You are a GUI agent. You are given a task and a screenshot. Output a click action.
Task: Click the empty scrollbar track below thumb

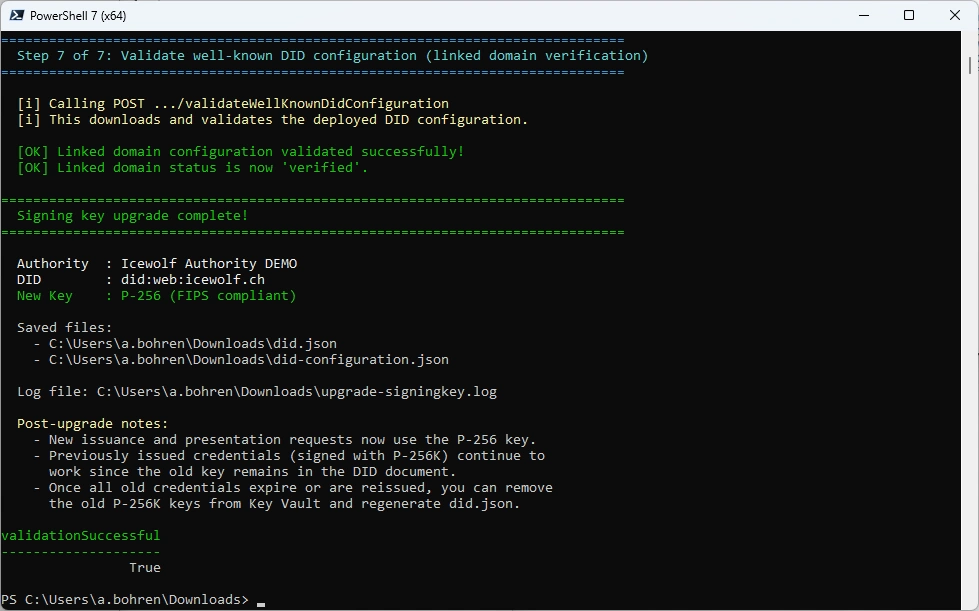971,350
